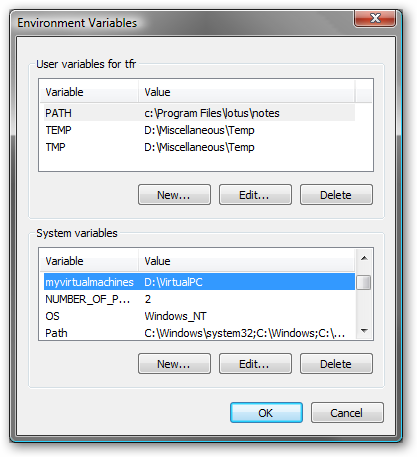Select the myvirtualmachines system variable
This screenshot has width=417, height=457.
click(x=199, y=282)
